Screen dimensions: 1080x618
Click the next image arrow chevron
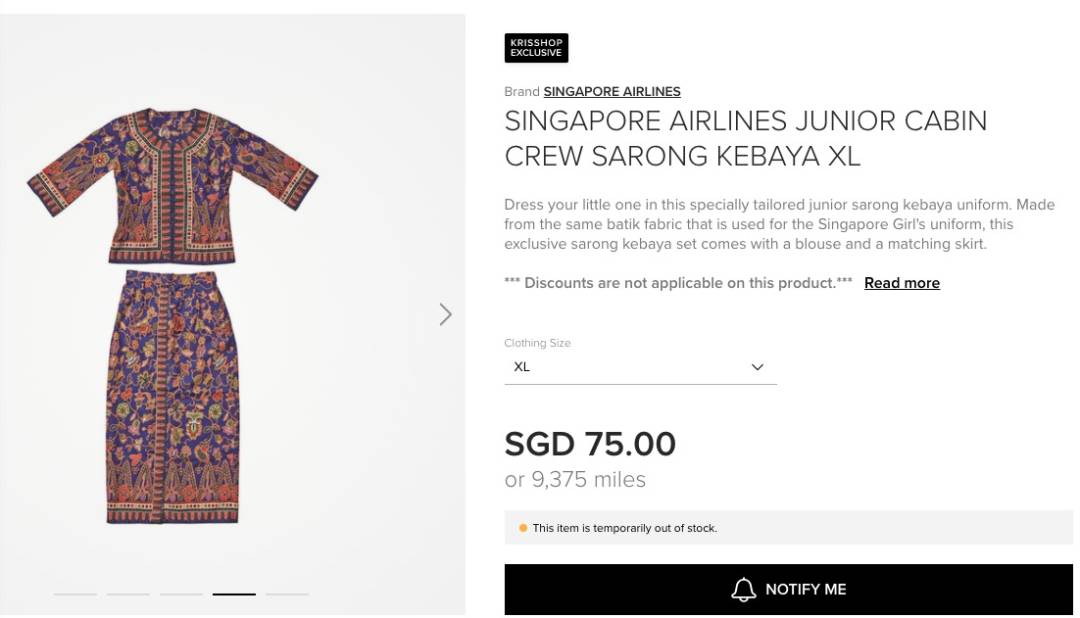coord(446,315)
